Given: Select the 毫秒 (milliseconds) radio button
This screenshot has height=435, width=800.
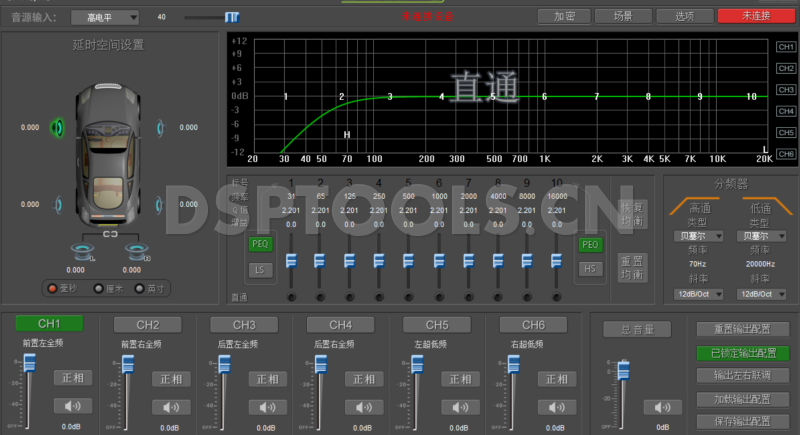Looking at the screenshot, I should coord(51,288).
